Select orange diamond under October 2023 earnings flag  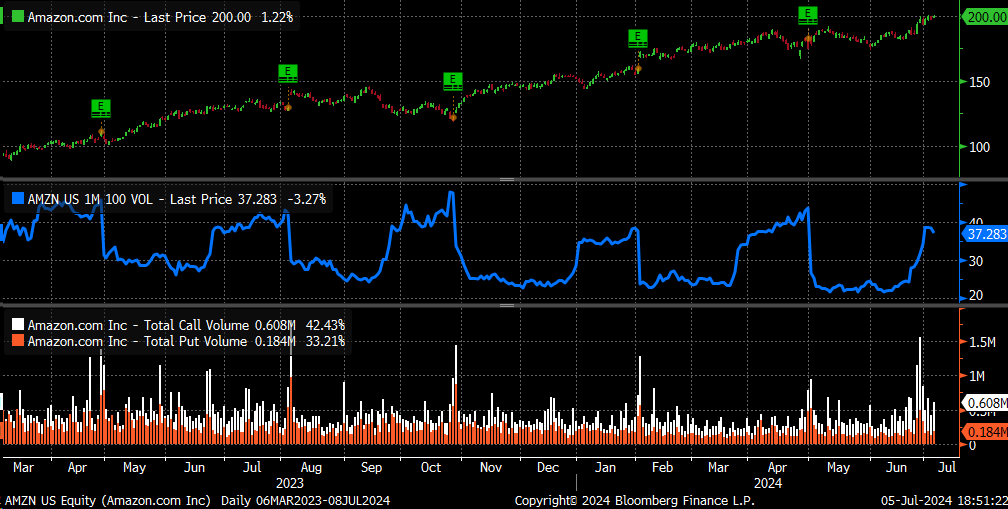453,117
